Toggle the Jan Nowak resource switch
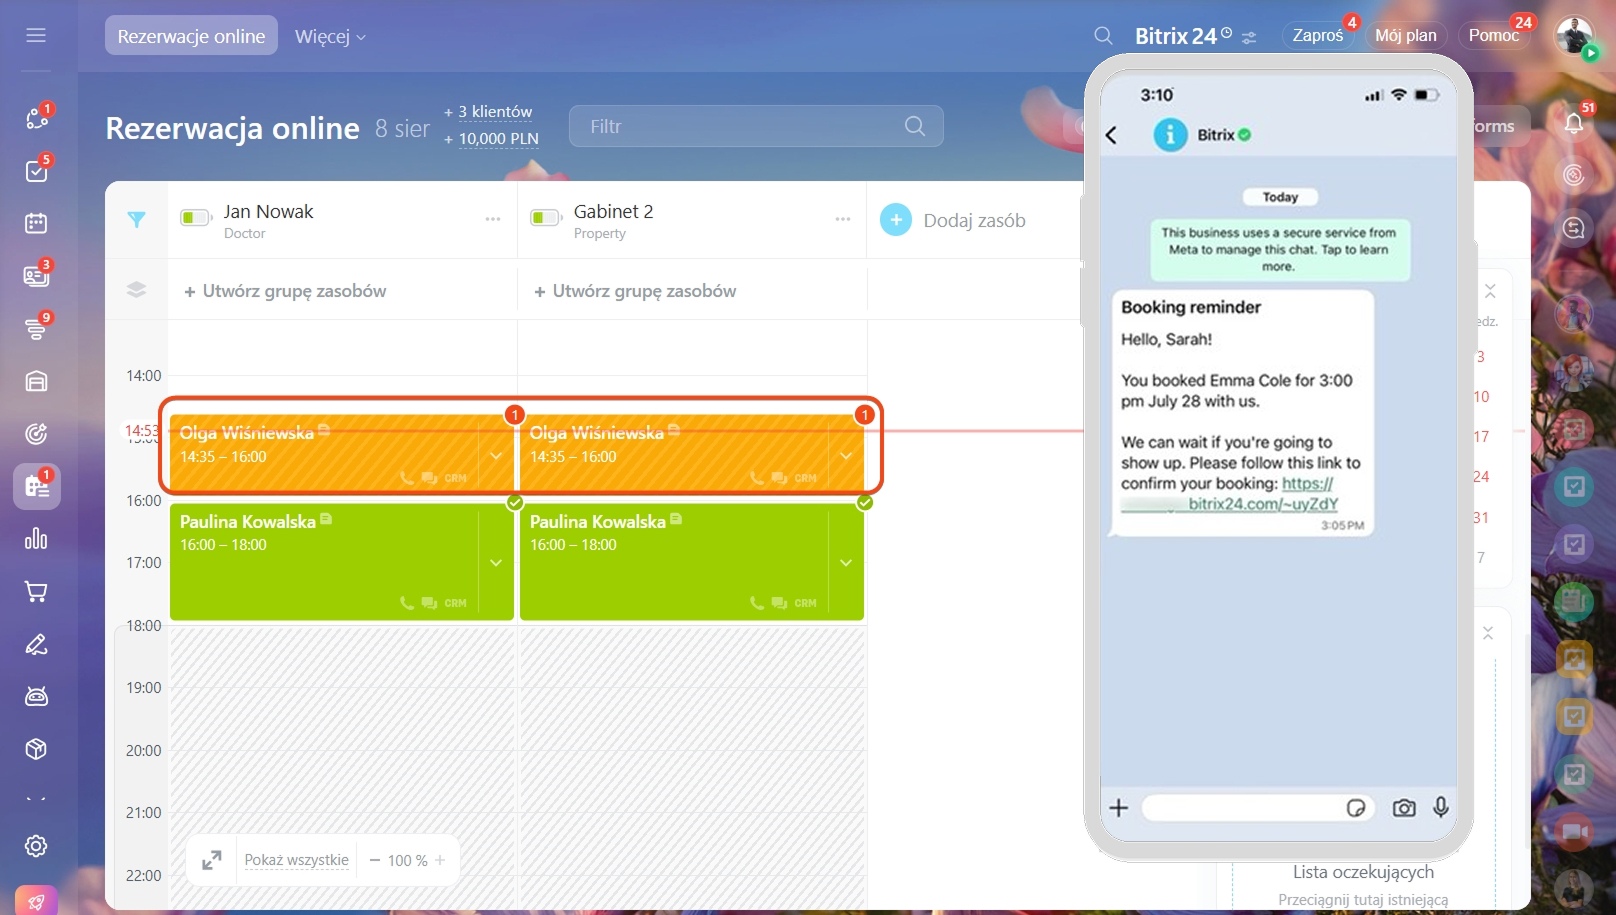 pyautogui.click(x=195, y=218)
